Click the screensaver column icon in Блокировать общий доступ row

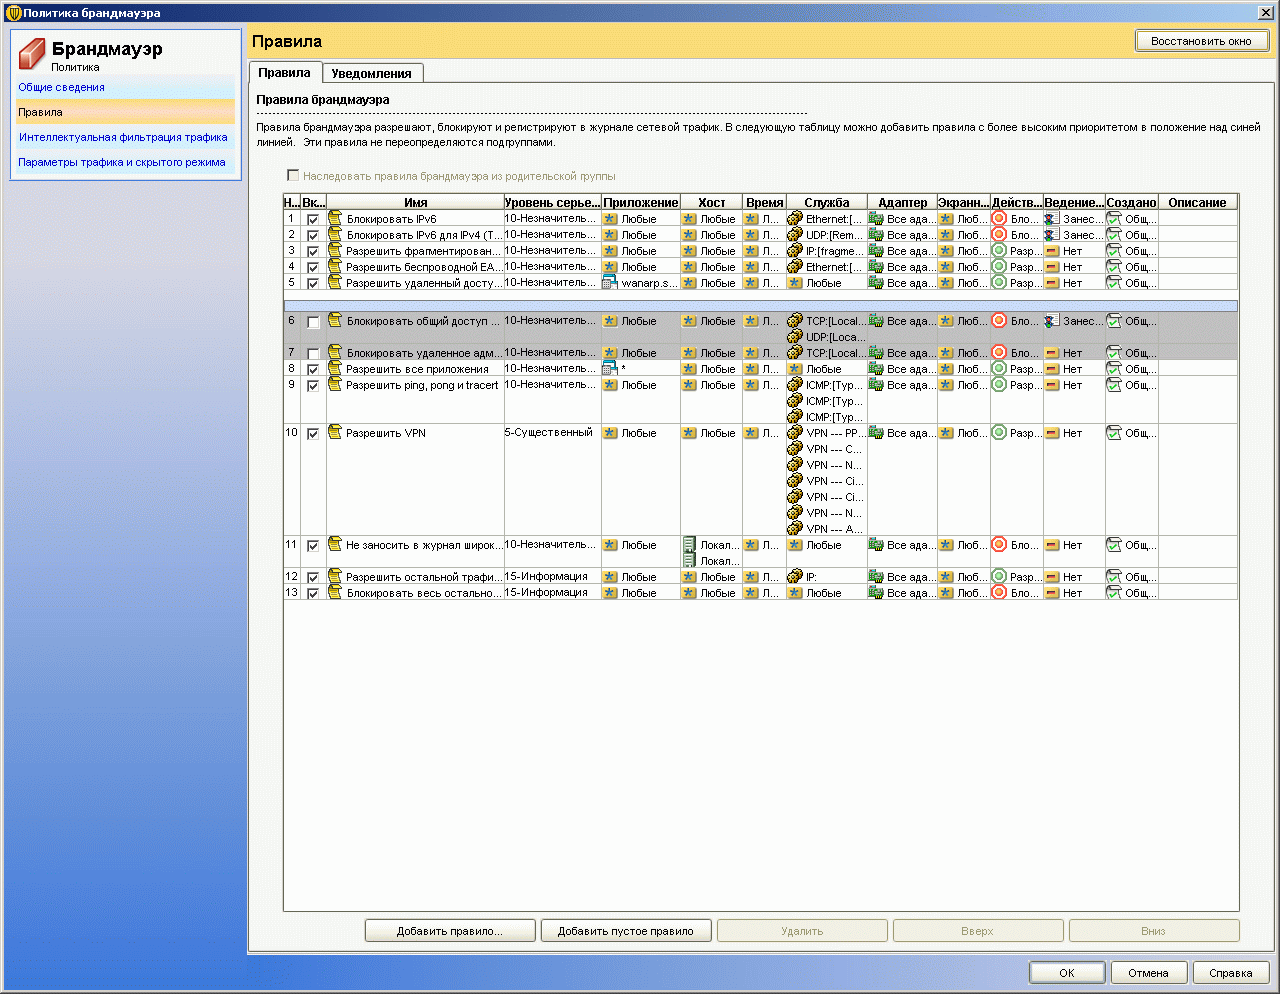click(x=945, y=320)
